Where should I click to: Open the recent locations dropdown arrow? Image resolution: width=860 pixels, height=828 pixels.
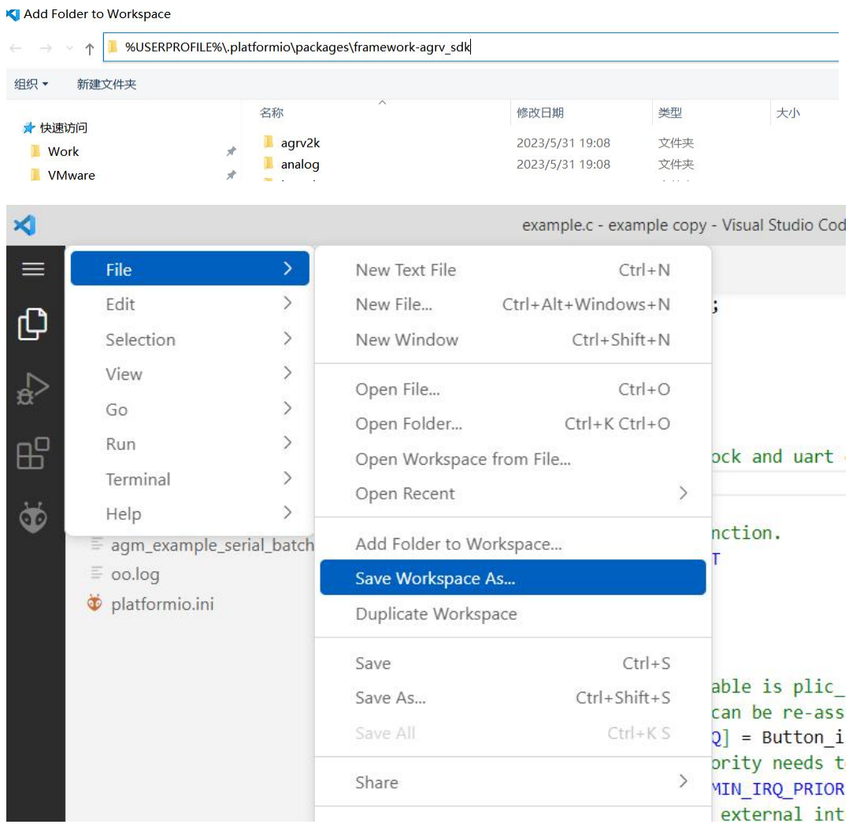pyautogui.click(x=70, y=48)
